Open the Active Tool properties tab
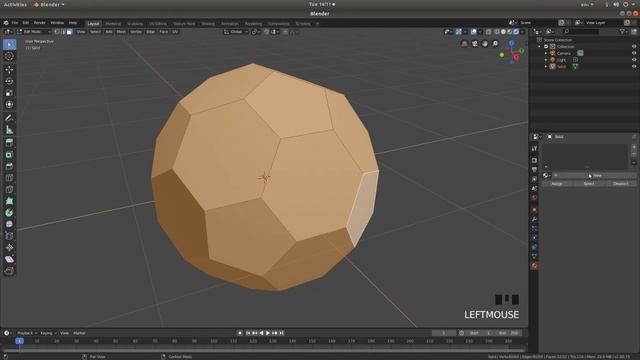 click(534, 149)
